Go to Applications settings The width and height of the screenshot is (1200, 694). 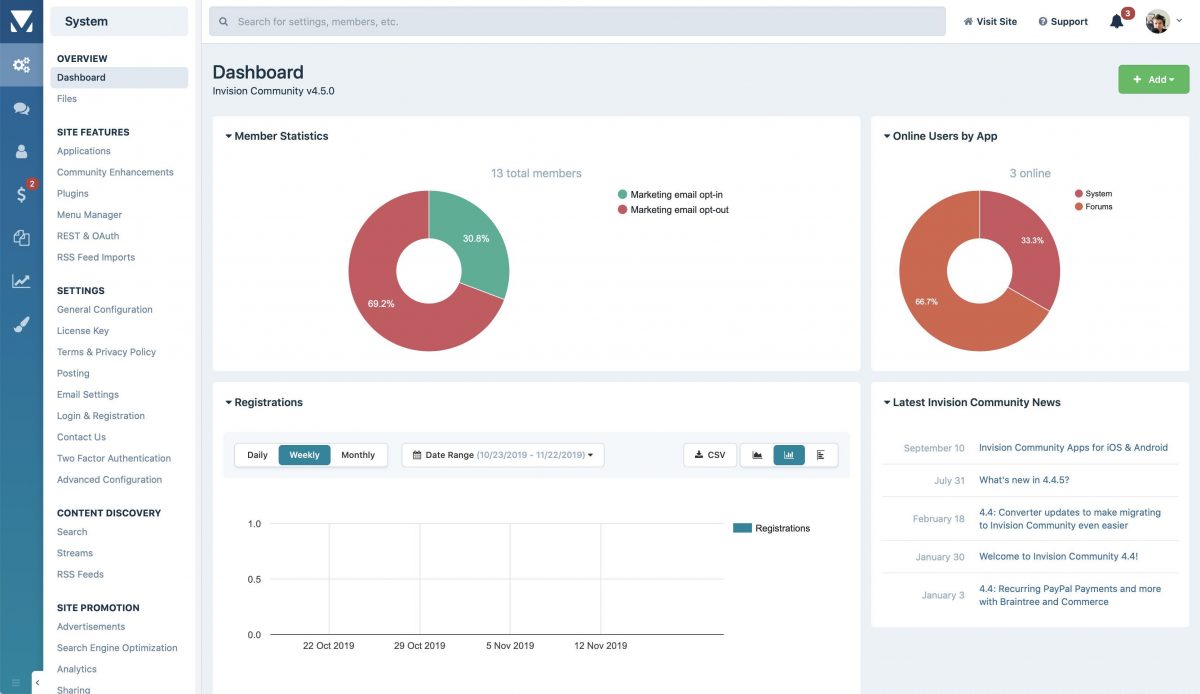(84, 151)
